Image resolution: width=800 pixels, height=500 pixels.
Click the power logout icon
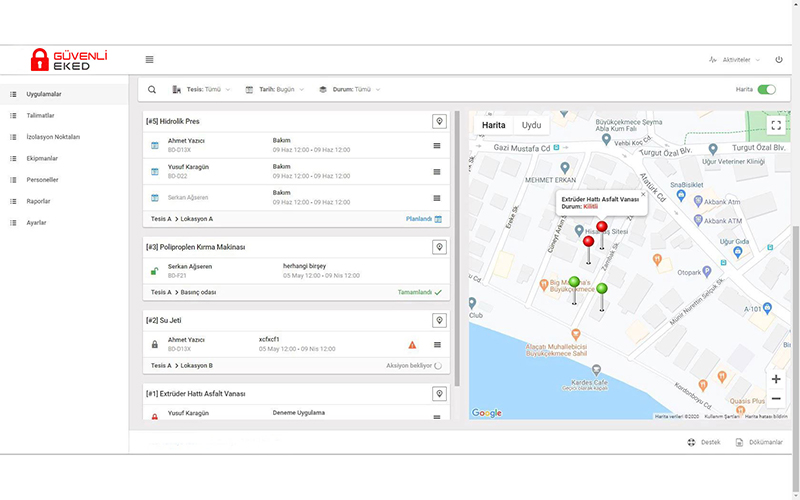pos(779,60)
